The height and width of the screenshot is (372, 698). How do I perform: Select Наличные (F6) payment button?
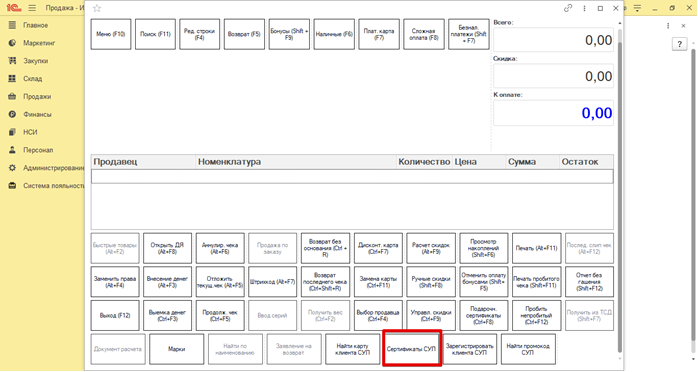[334, 34]
